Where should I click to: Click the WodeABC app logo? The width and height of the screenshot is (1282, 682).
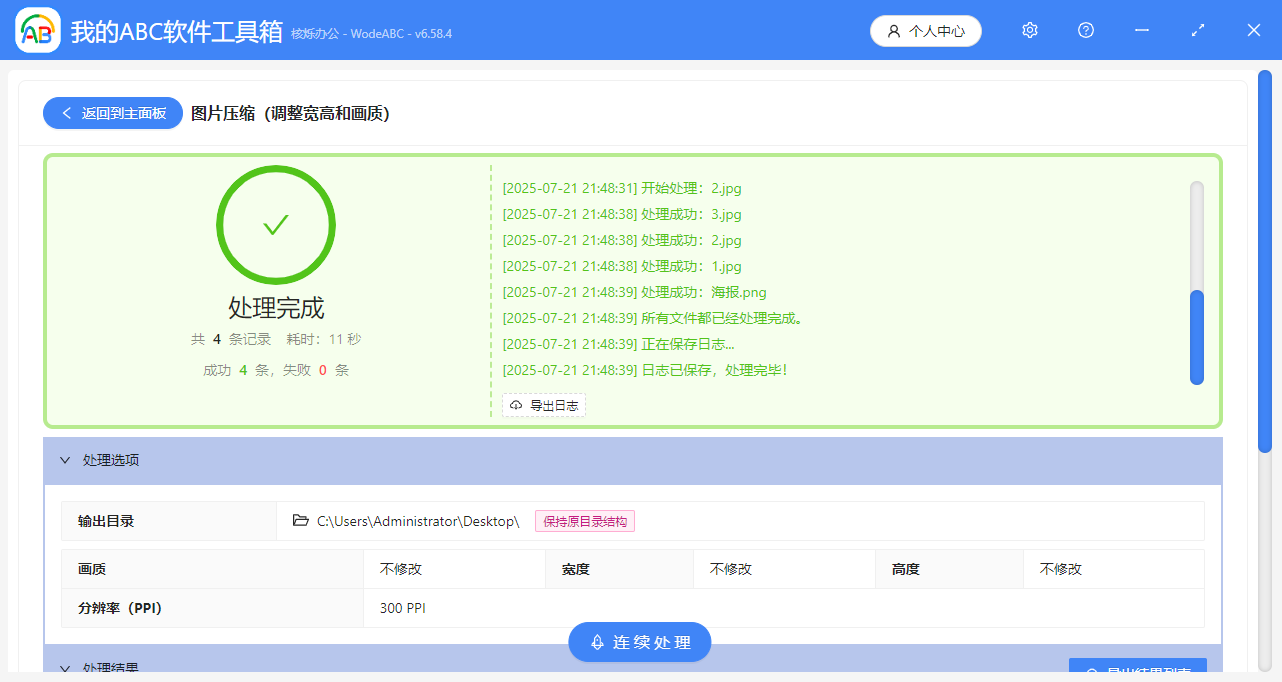click(37, 30)
